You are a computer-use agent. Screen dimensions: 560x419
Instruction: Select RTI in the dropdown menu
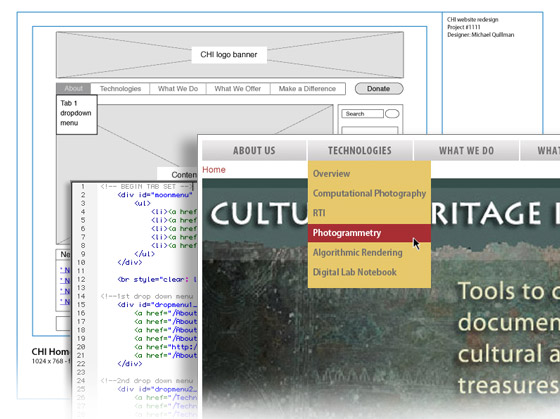click(x=369, y=213)
